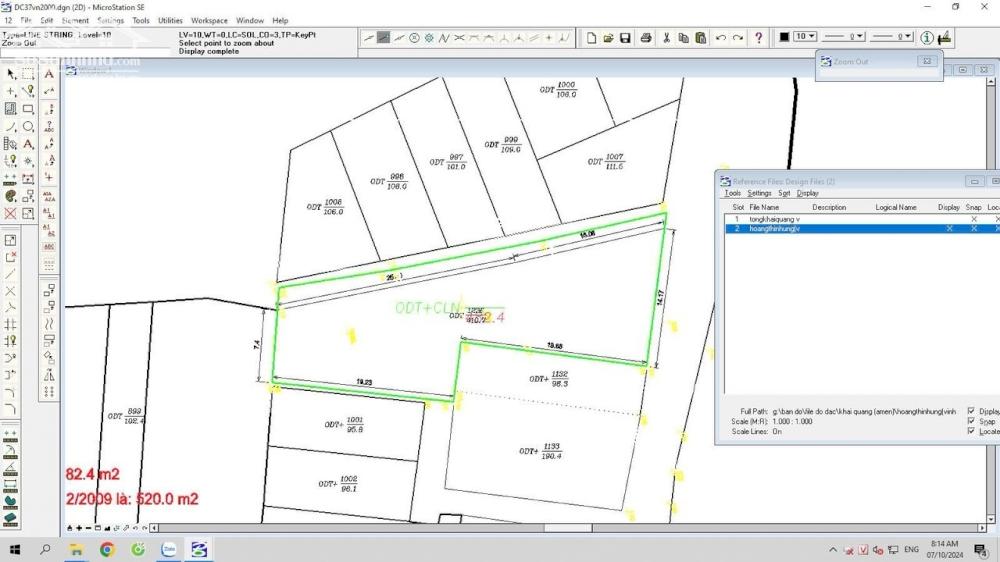Open Settings menu in Reference Files dialog
The height and width of the screenshot is (562, 1000).
point(760,193)
